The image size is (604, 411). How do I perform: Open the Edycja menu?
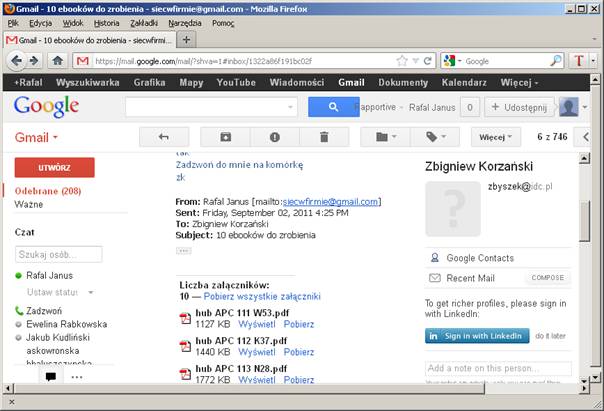(x=40, y=23)
